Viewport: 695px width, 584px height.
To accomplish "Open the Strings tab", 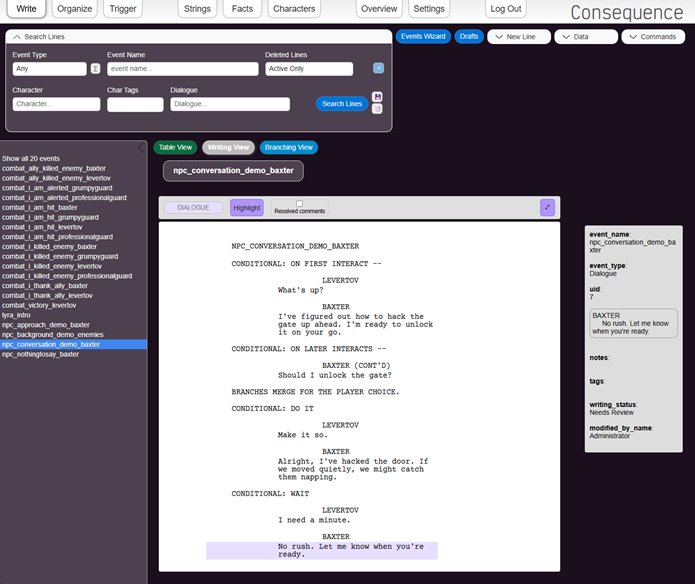I will (x=197, y=9).
